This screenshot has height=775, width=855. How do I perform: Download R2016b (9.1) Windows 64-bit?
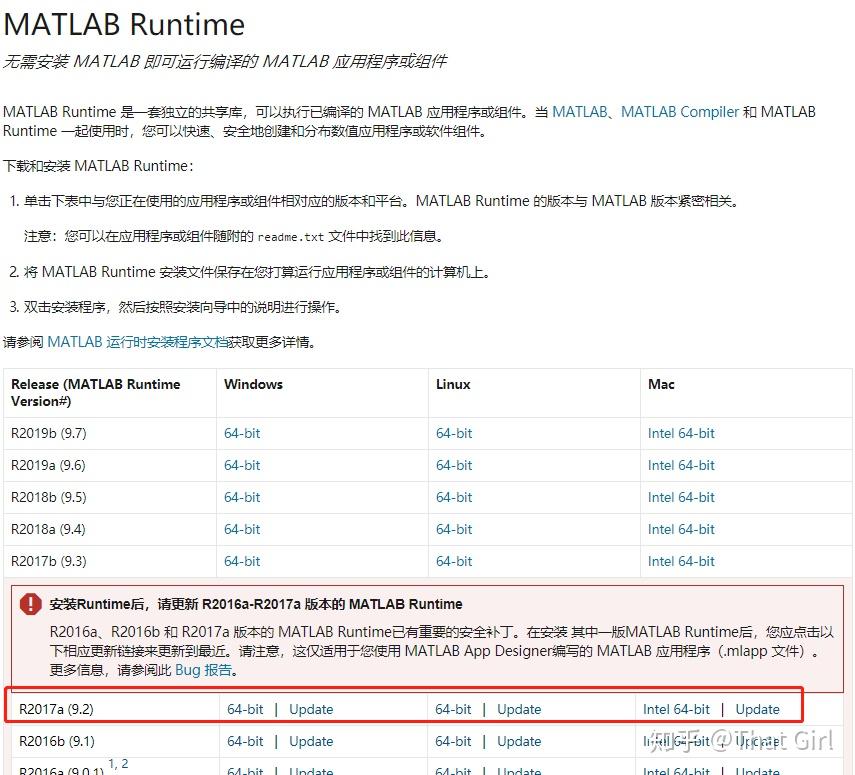point(245,742)
